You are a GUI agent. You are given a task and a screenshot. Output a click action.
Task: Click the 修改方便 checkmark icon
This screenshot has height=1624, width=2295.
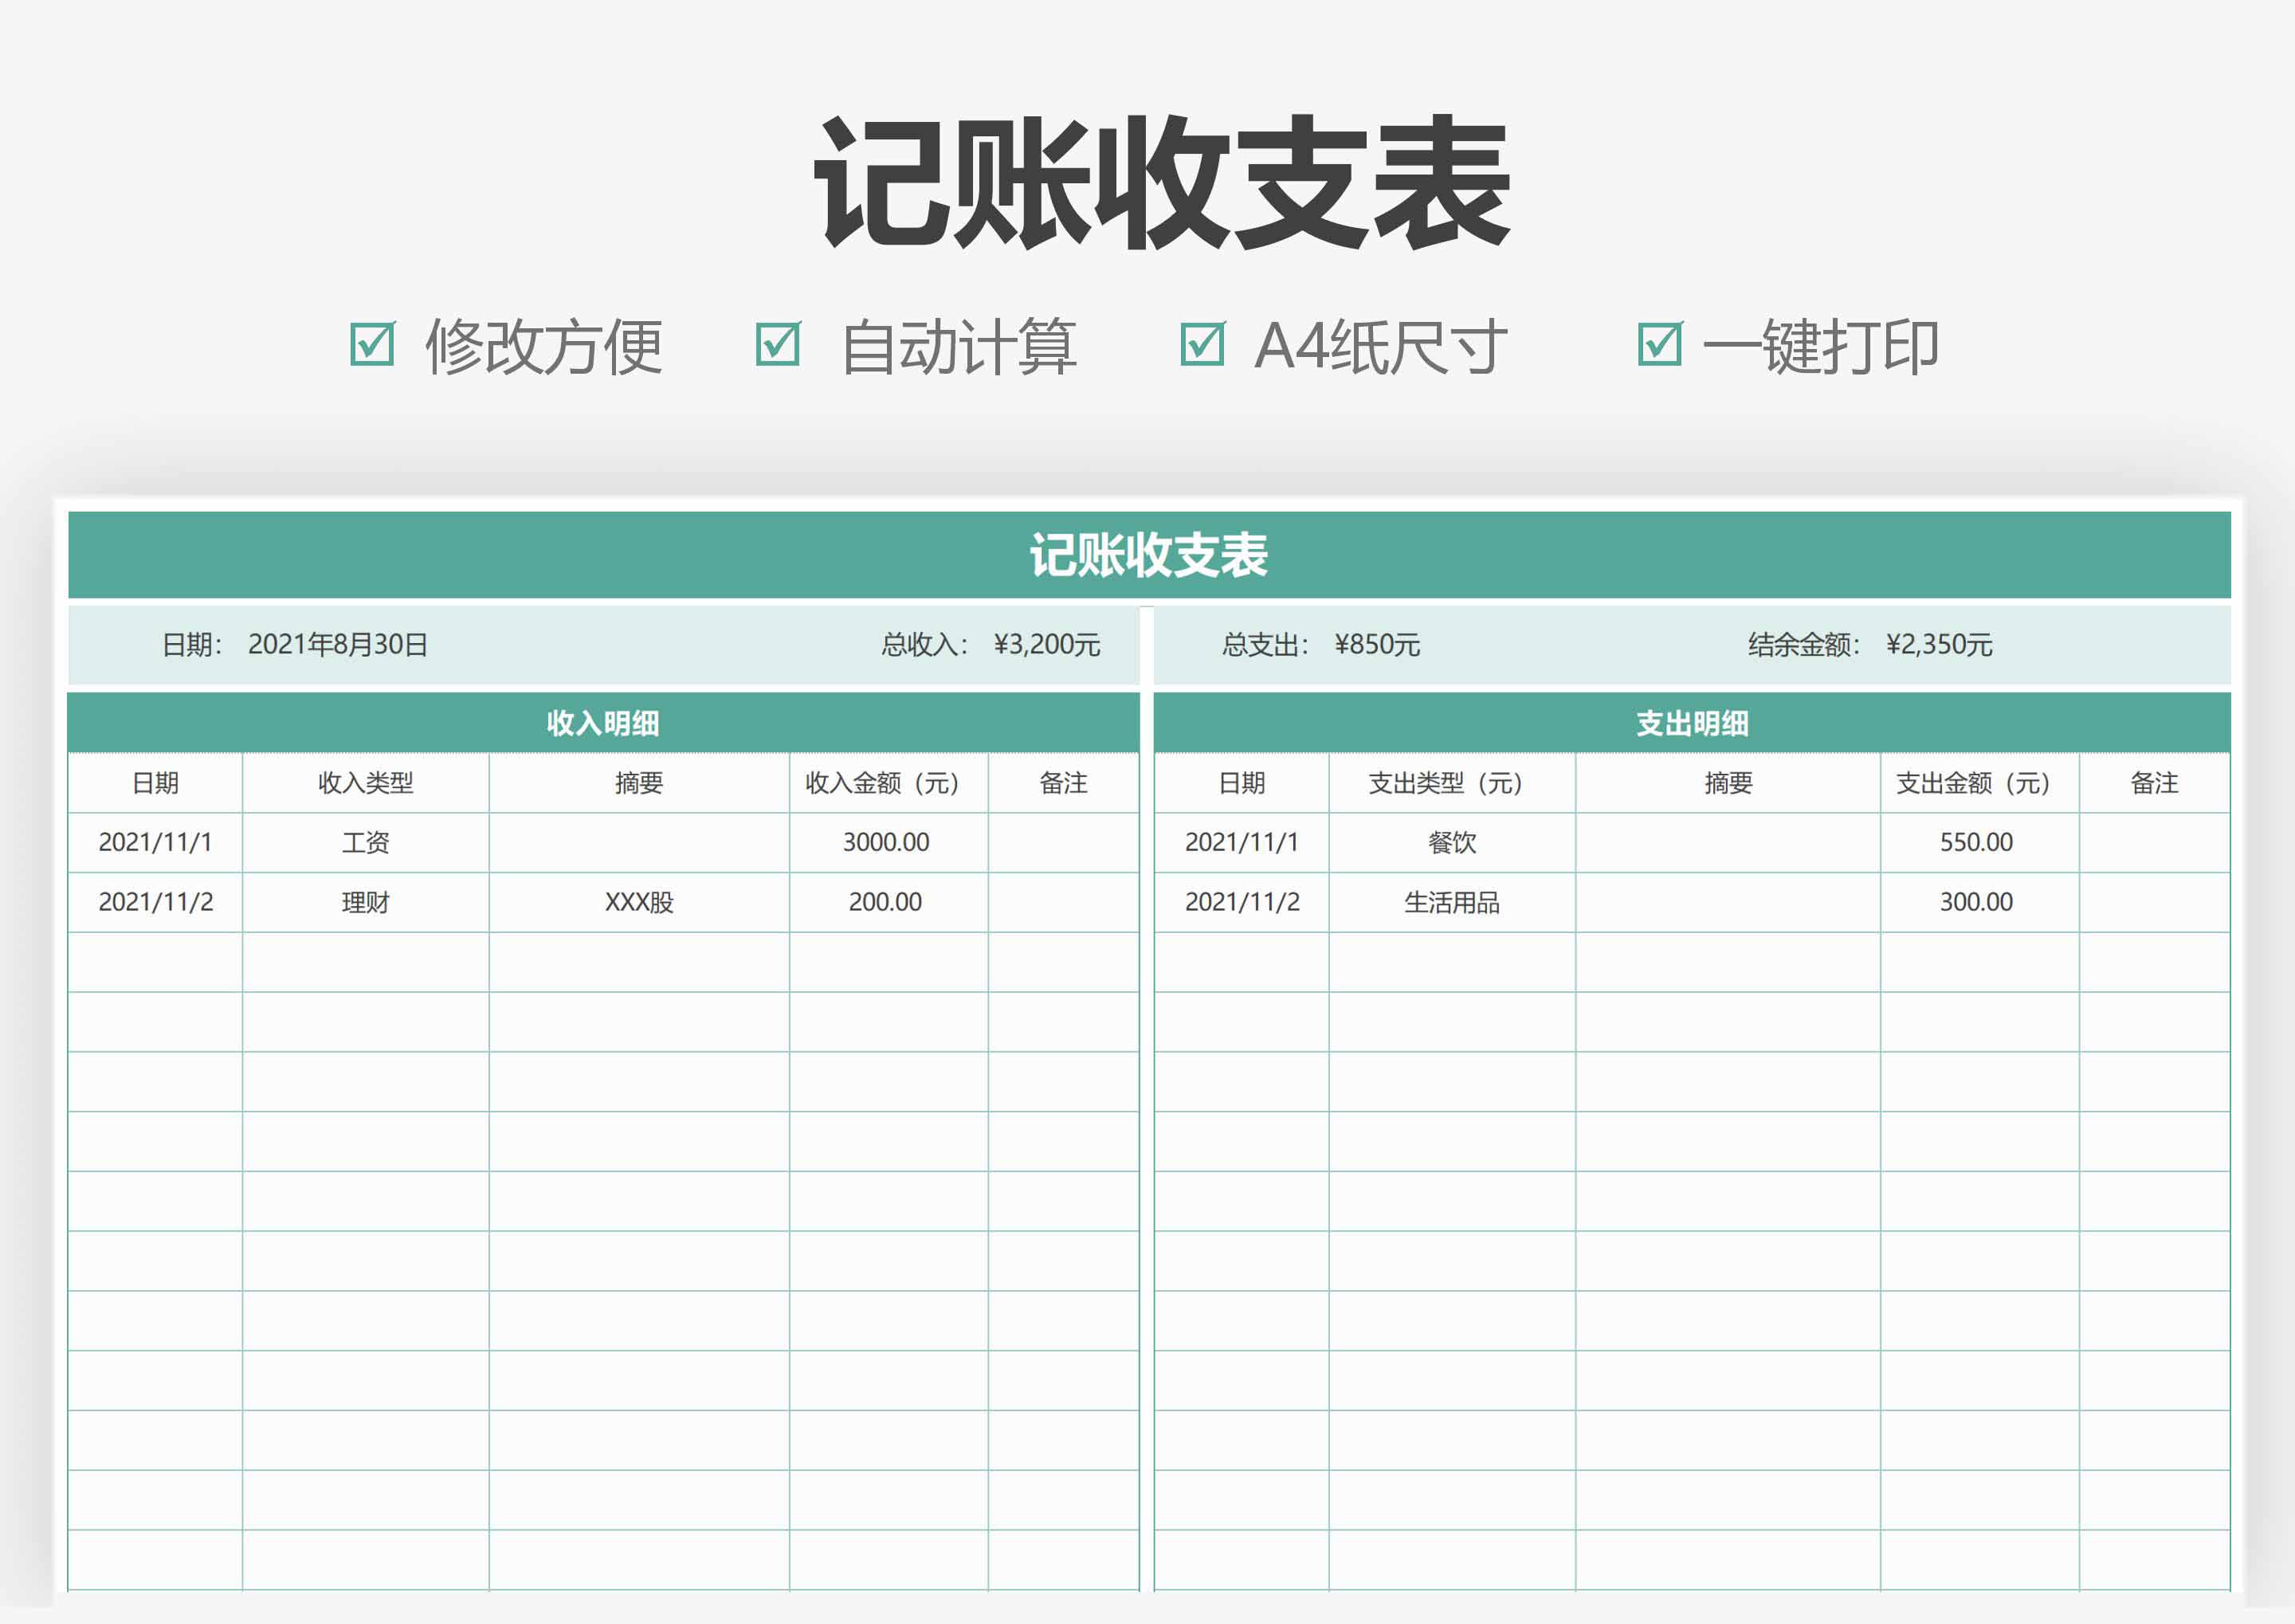coord(374,345)
